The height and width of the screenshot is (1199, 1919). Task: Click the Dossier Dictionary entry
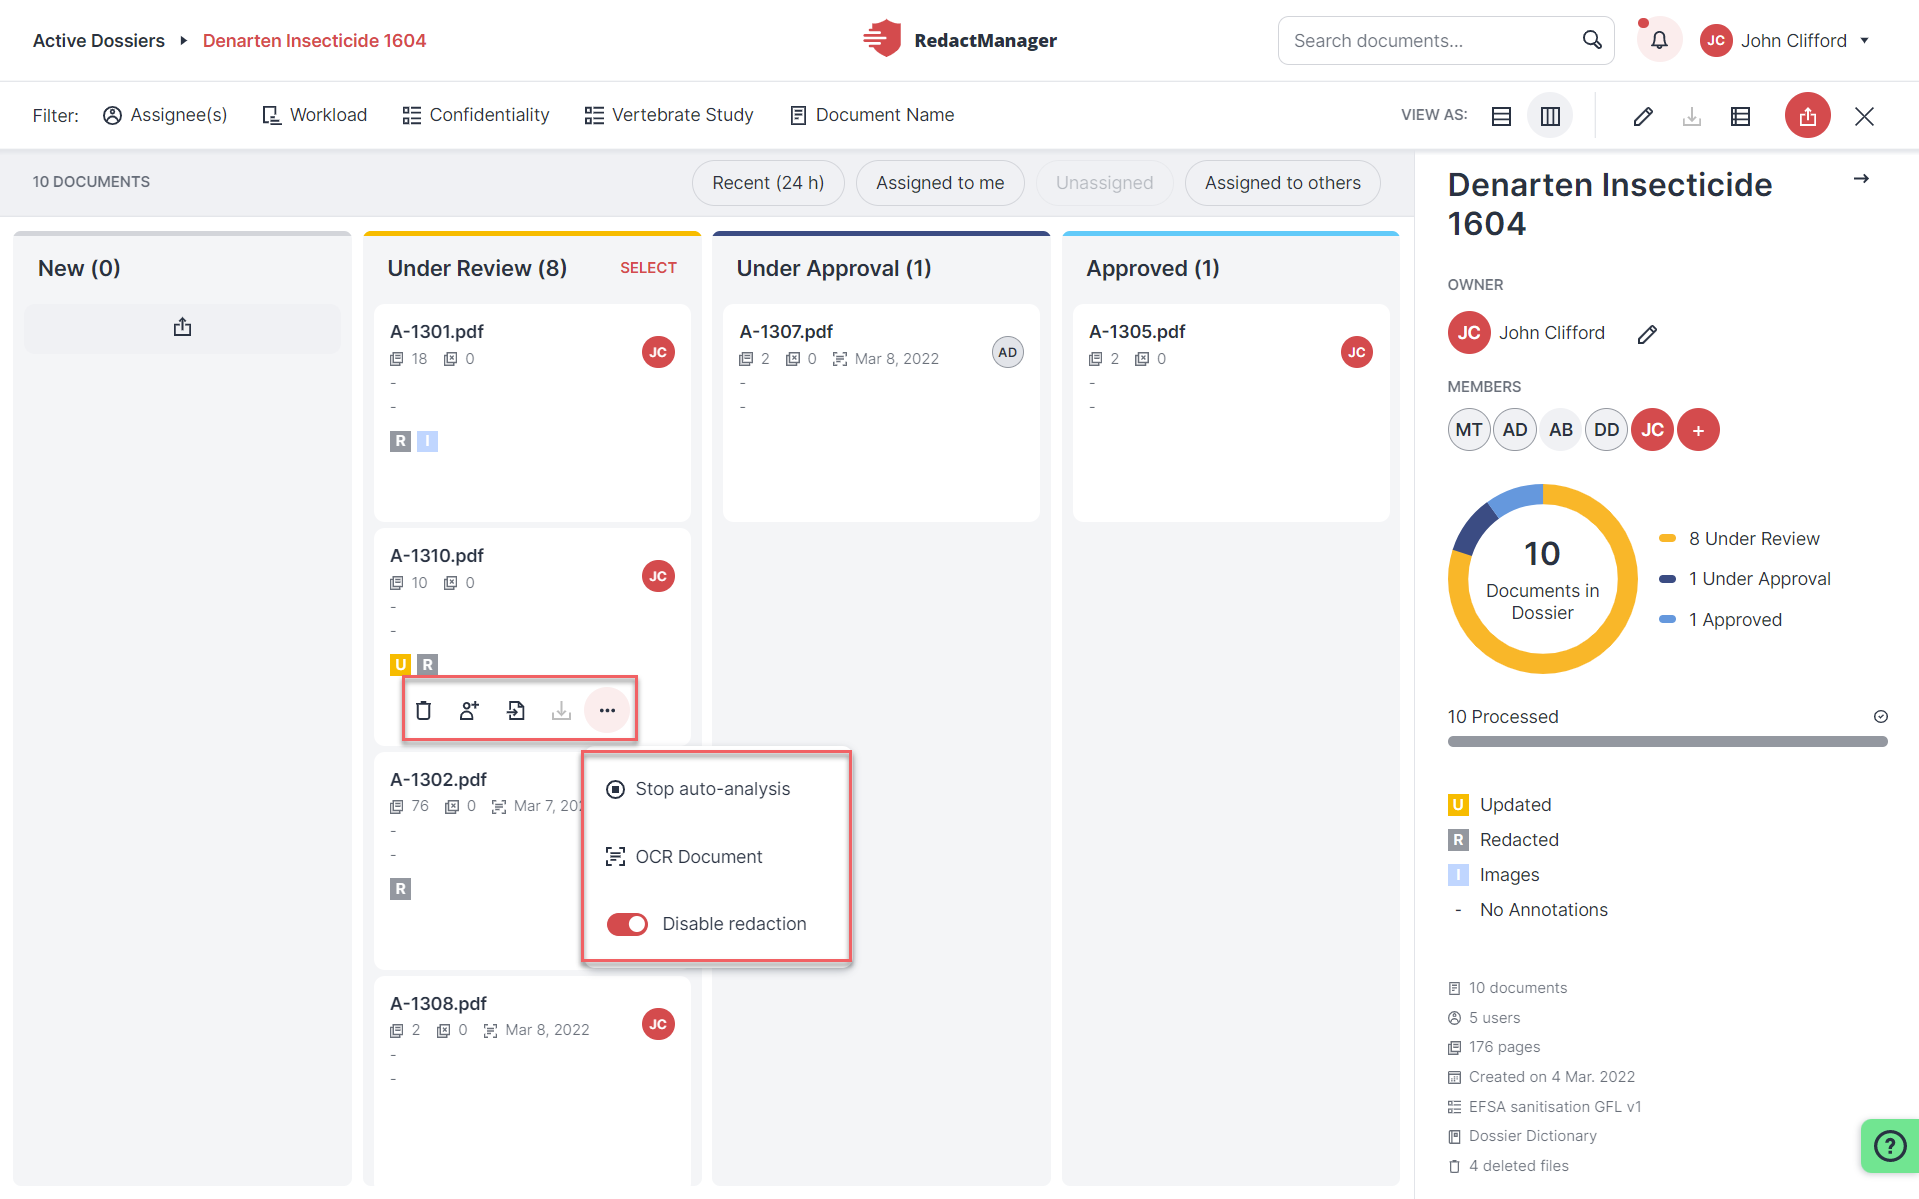point(1522,1136)
